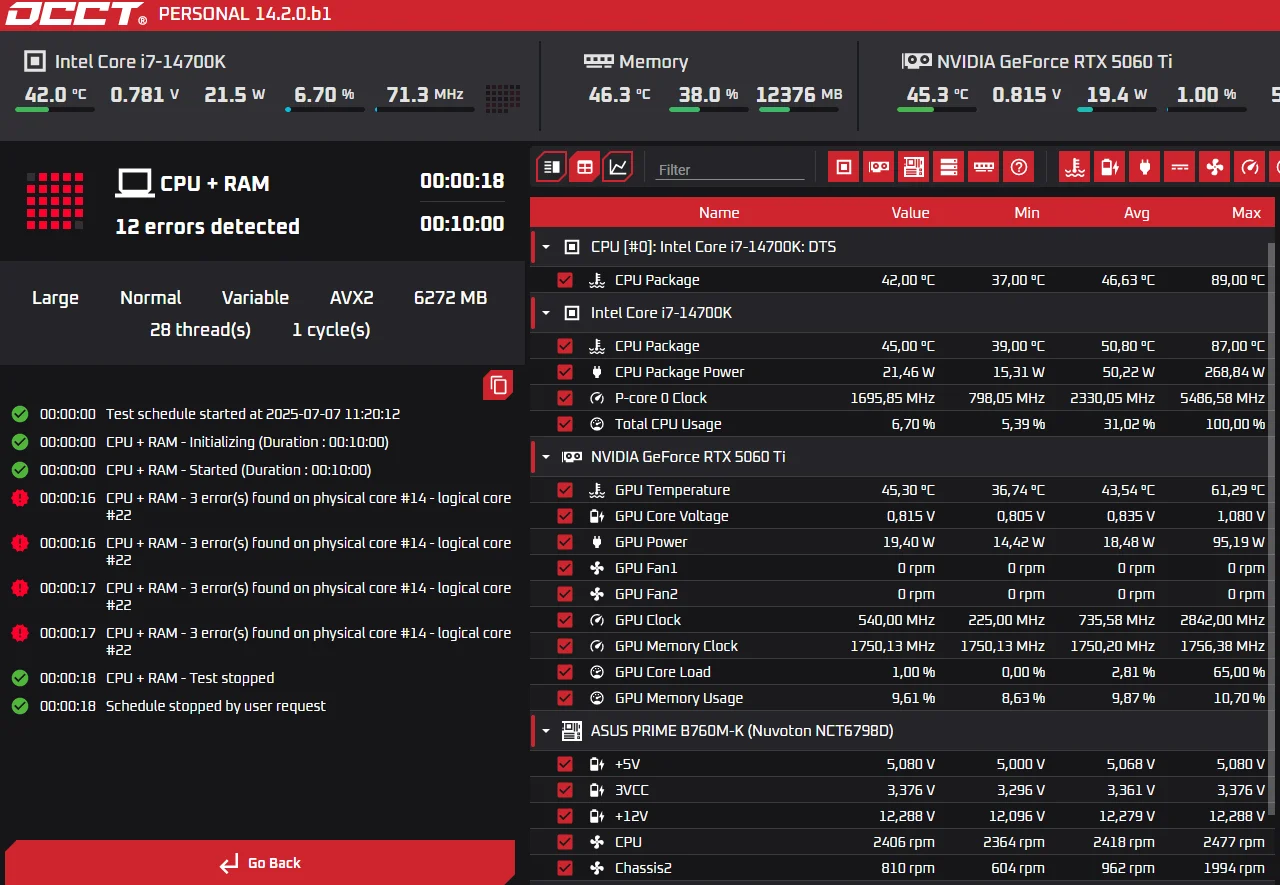Viewport: 1280px width, 885px height.
Task: Toggle the speedometer clock sensor filter icon
Action: [1250, 167]
